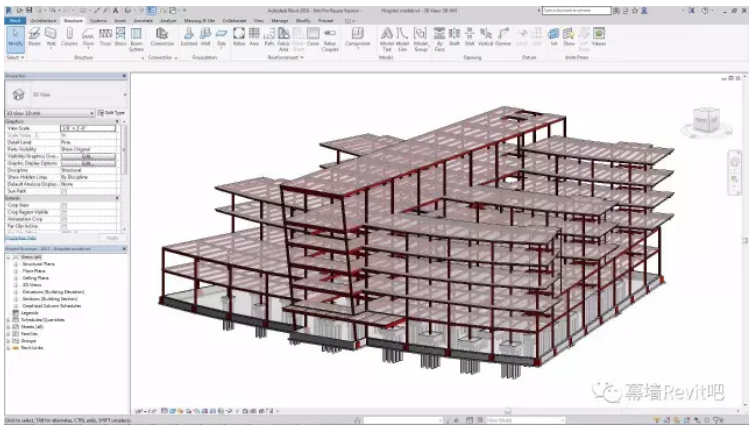753x431 pixels.
Task: Click the Apply button in Properties
Action: pos(112,238)
